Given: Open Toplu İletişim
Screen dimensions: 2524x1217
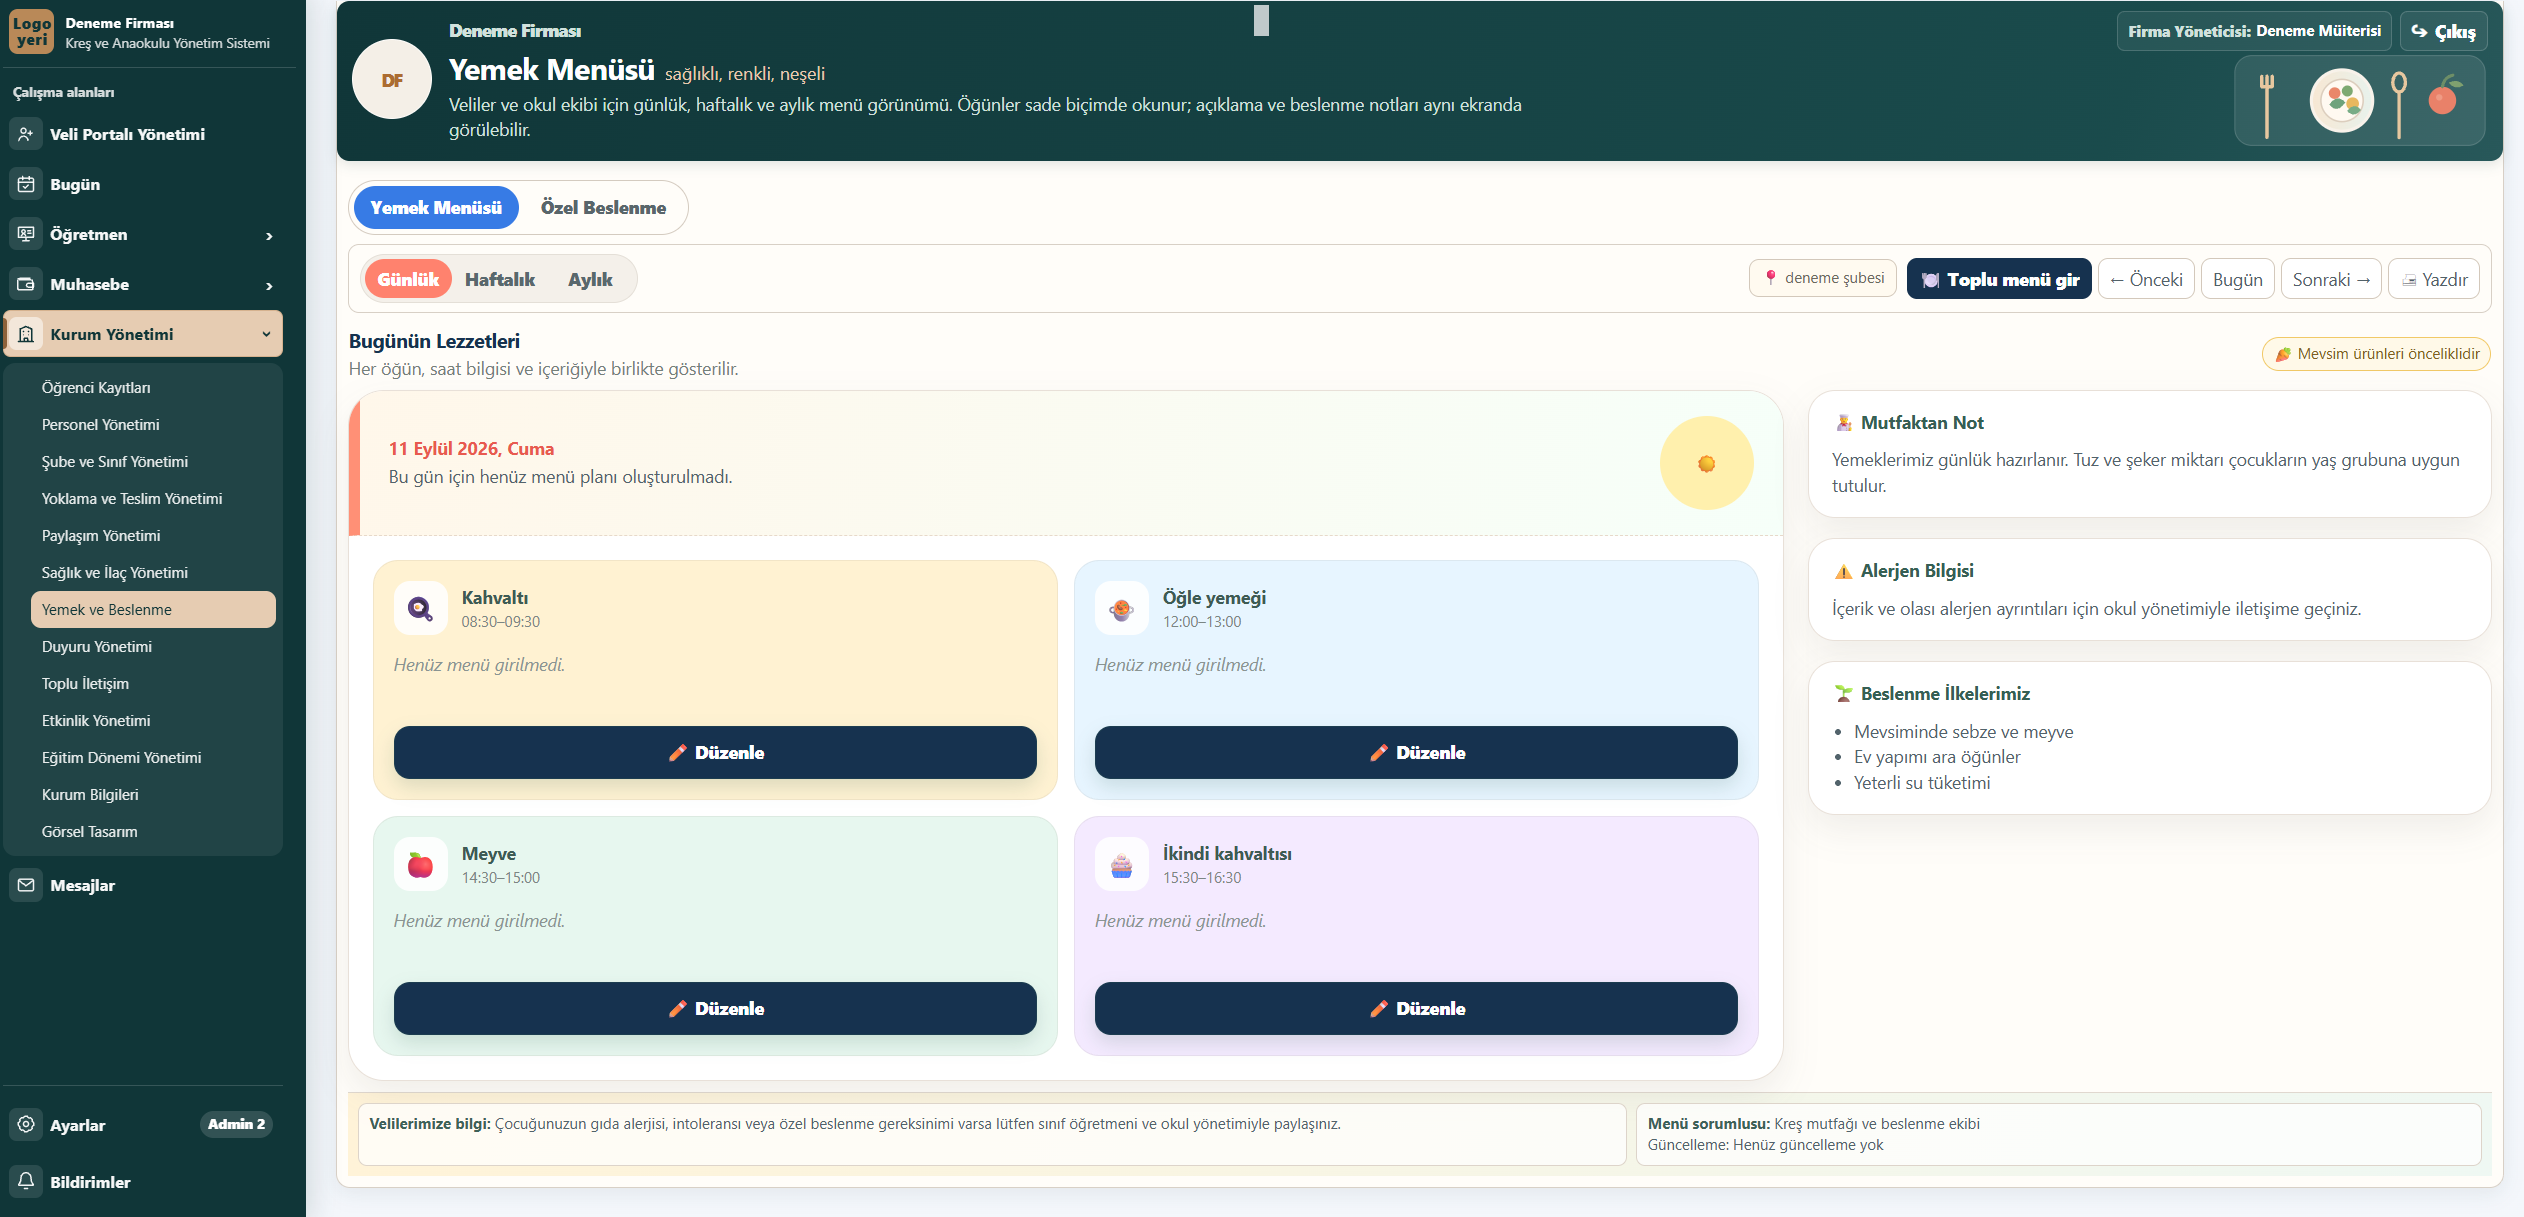Looking at the screenshot, I should click(x=153, y=683).
